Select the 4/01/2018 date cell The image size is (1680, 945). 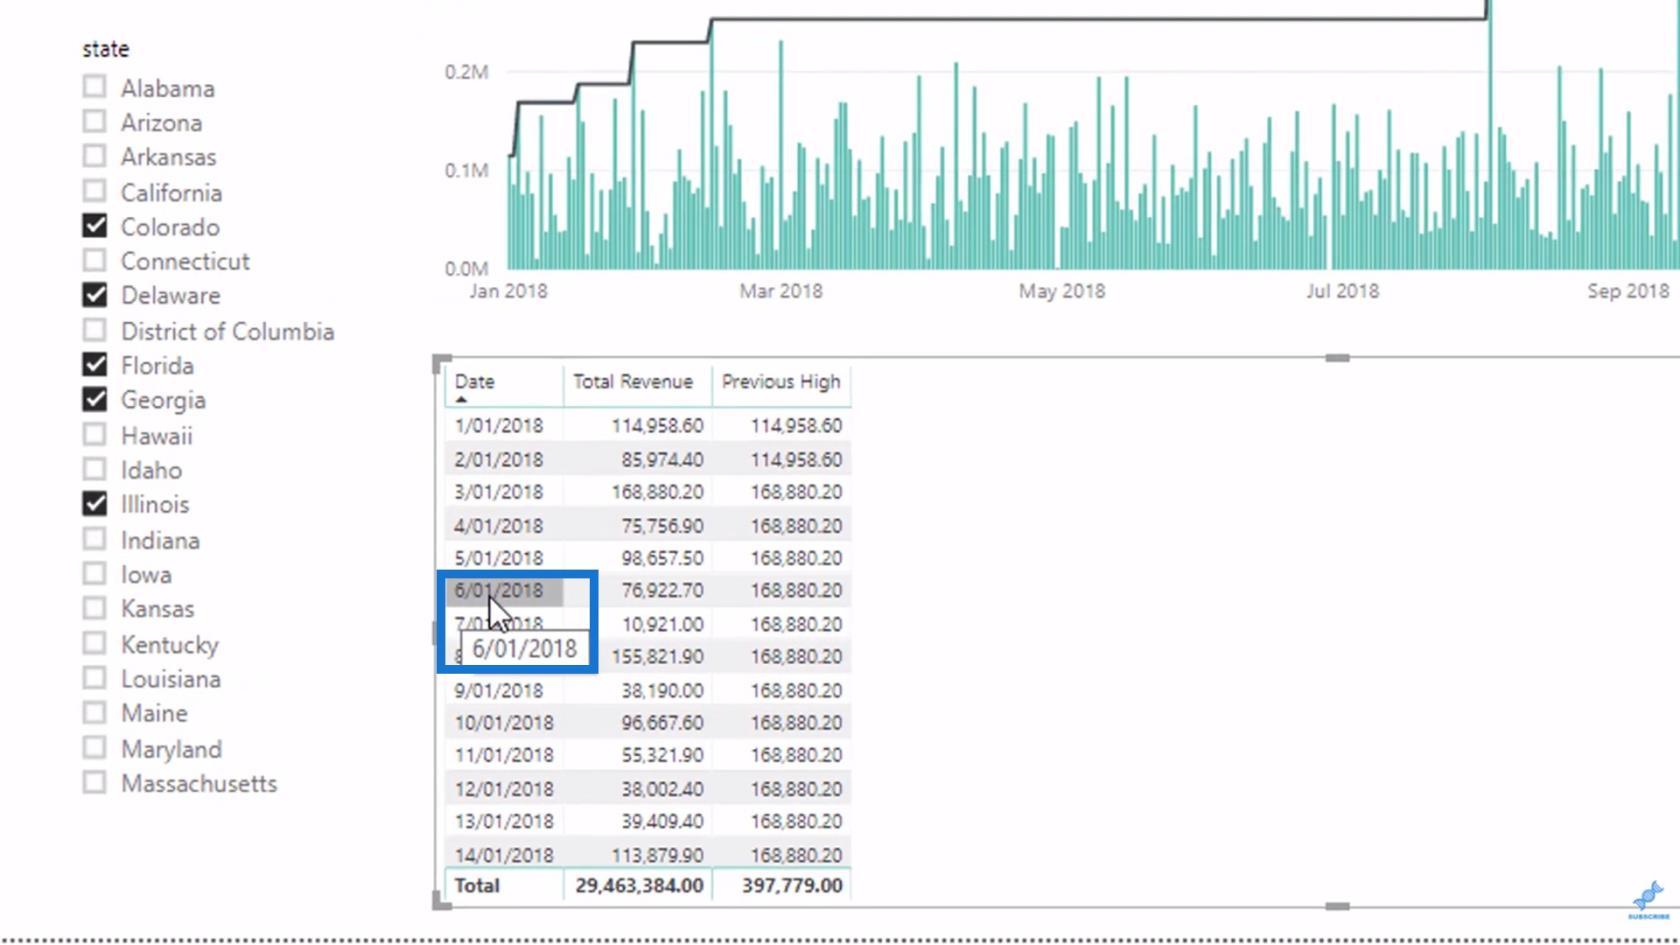[x=499, y=526]
